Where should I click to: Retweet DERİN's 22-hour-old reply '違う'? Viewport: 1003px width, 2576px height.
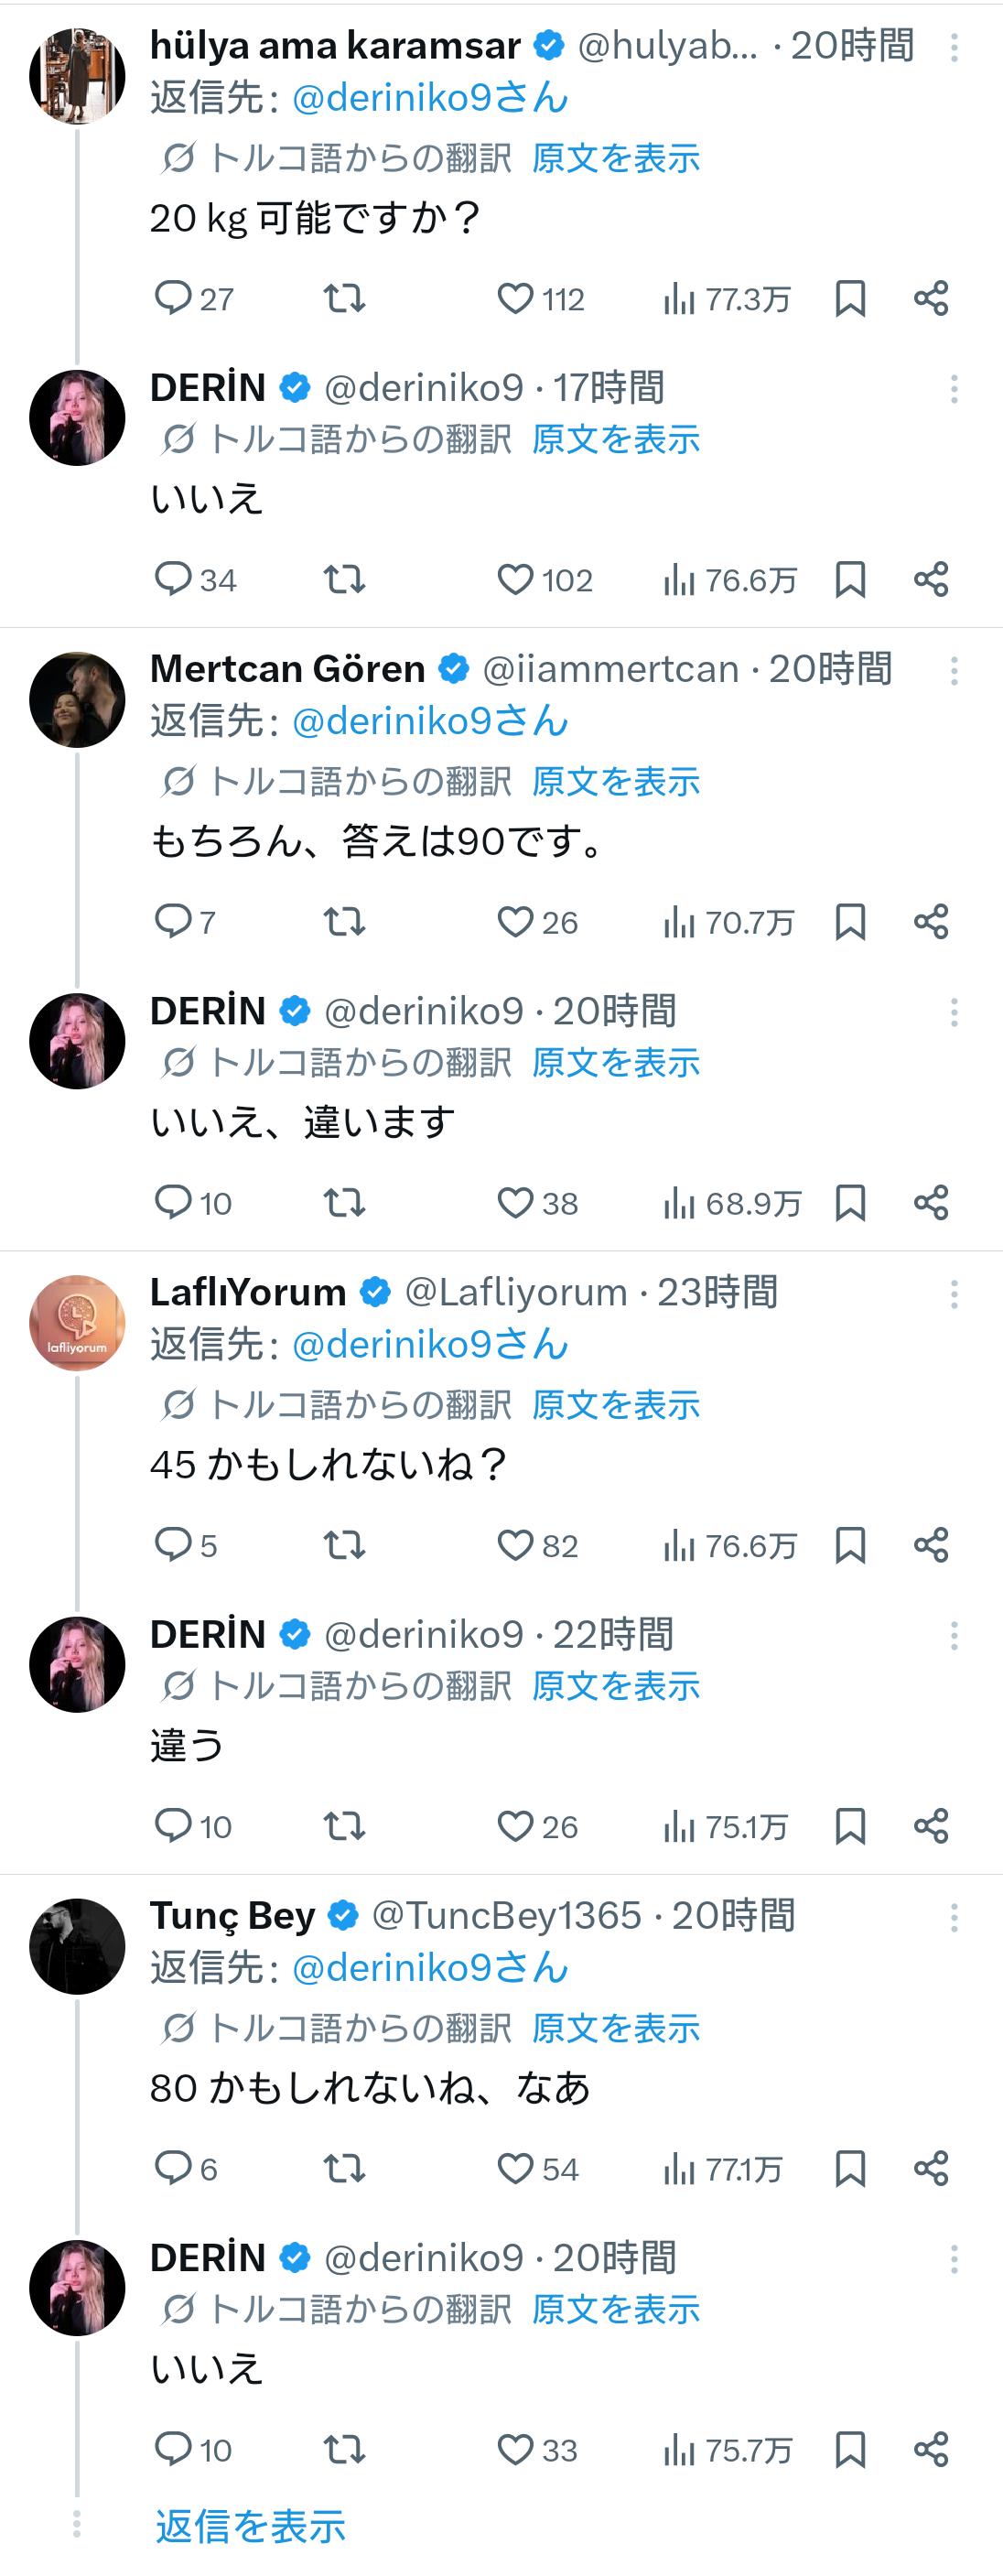coord(344,1826)
